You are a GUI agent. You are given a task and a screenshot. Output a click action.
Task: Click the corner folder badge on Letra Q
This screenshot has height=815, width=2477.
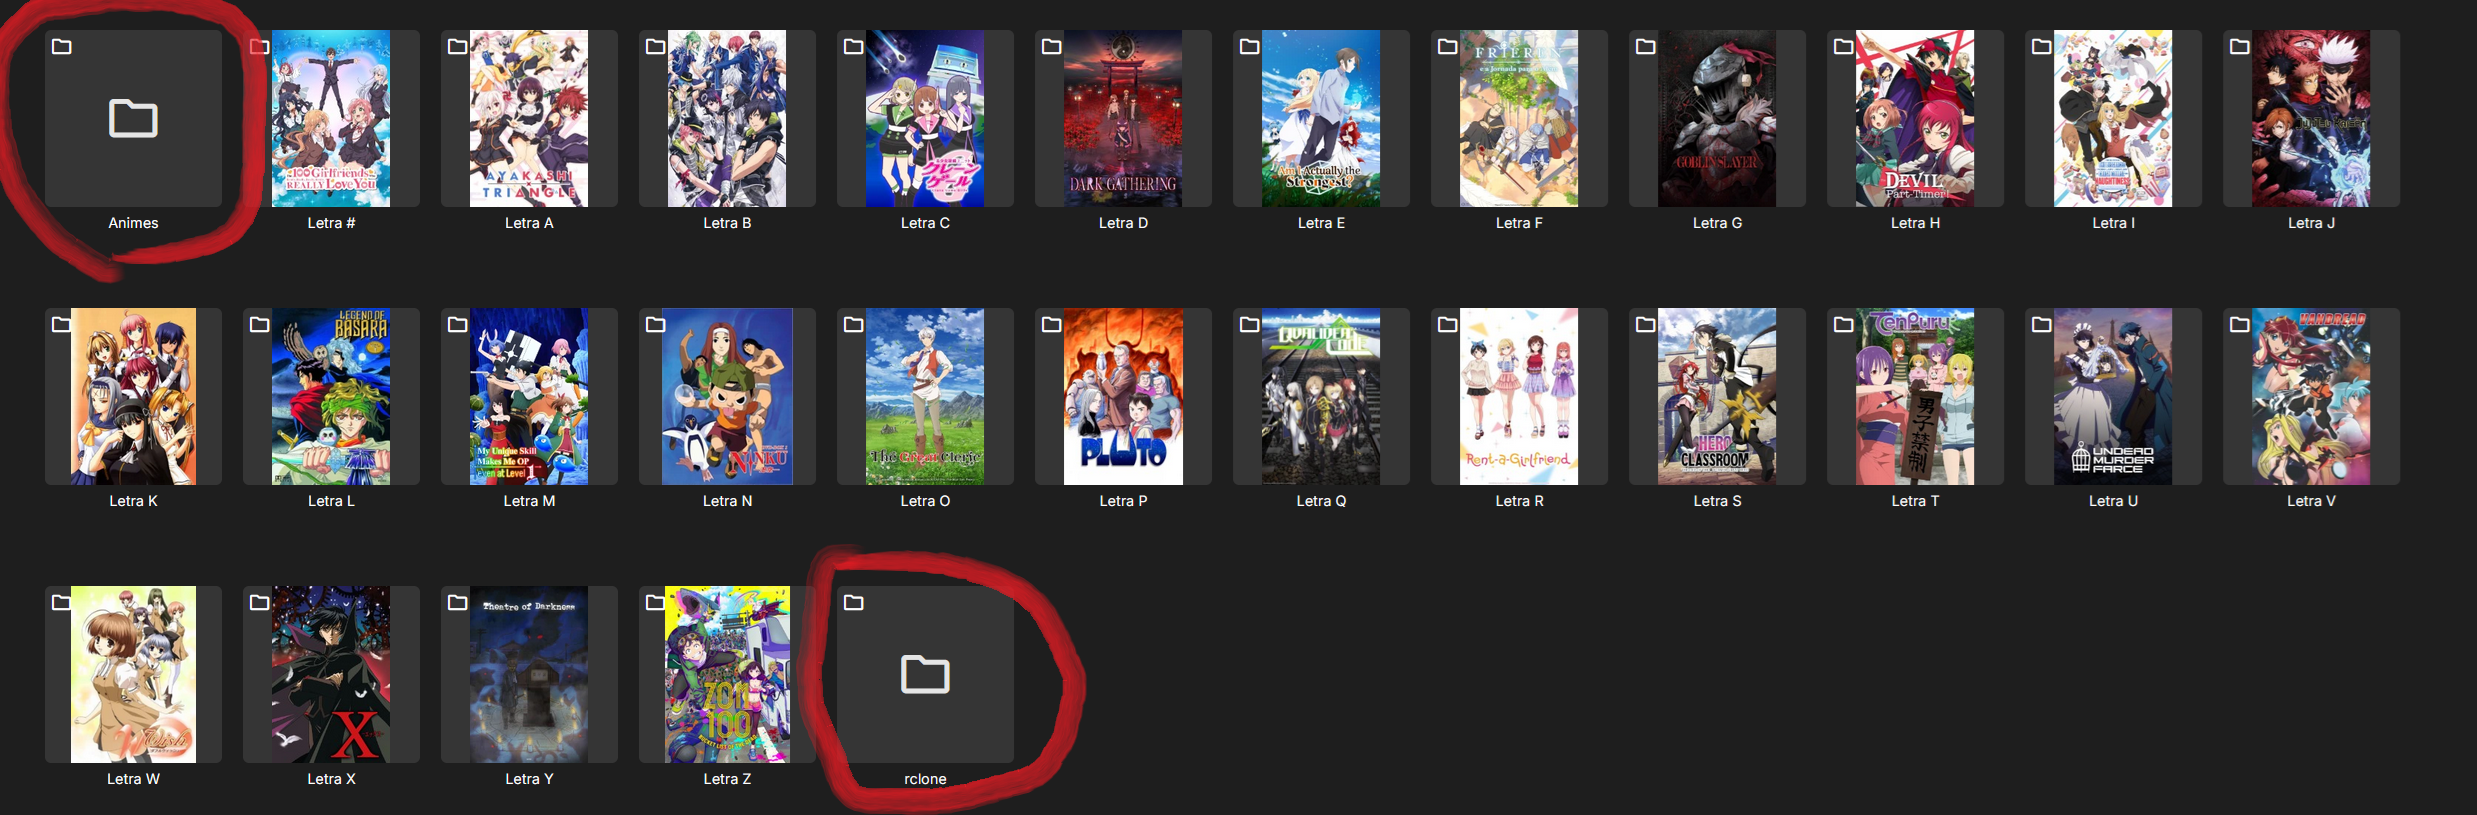click(x=1249, y=324)
